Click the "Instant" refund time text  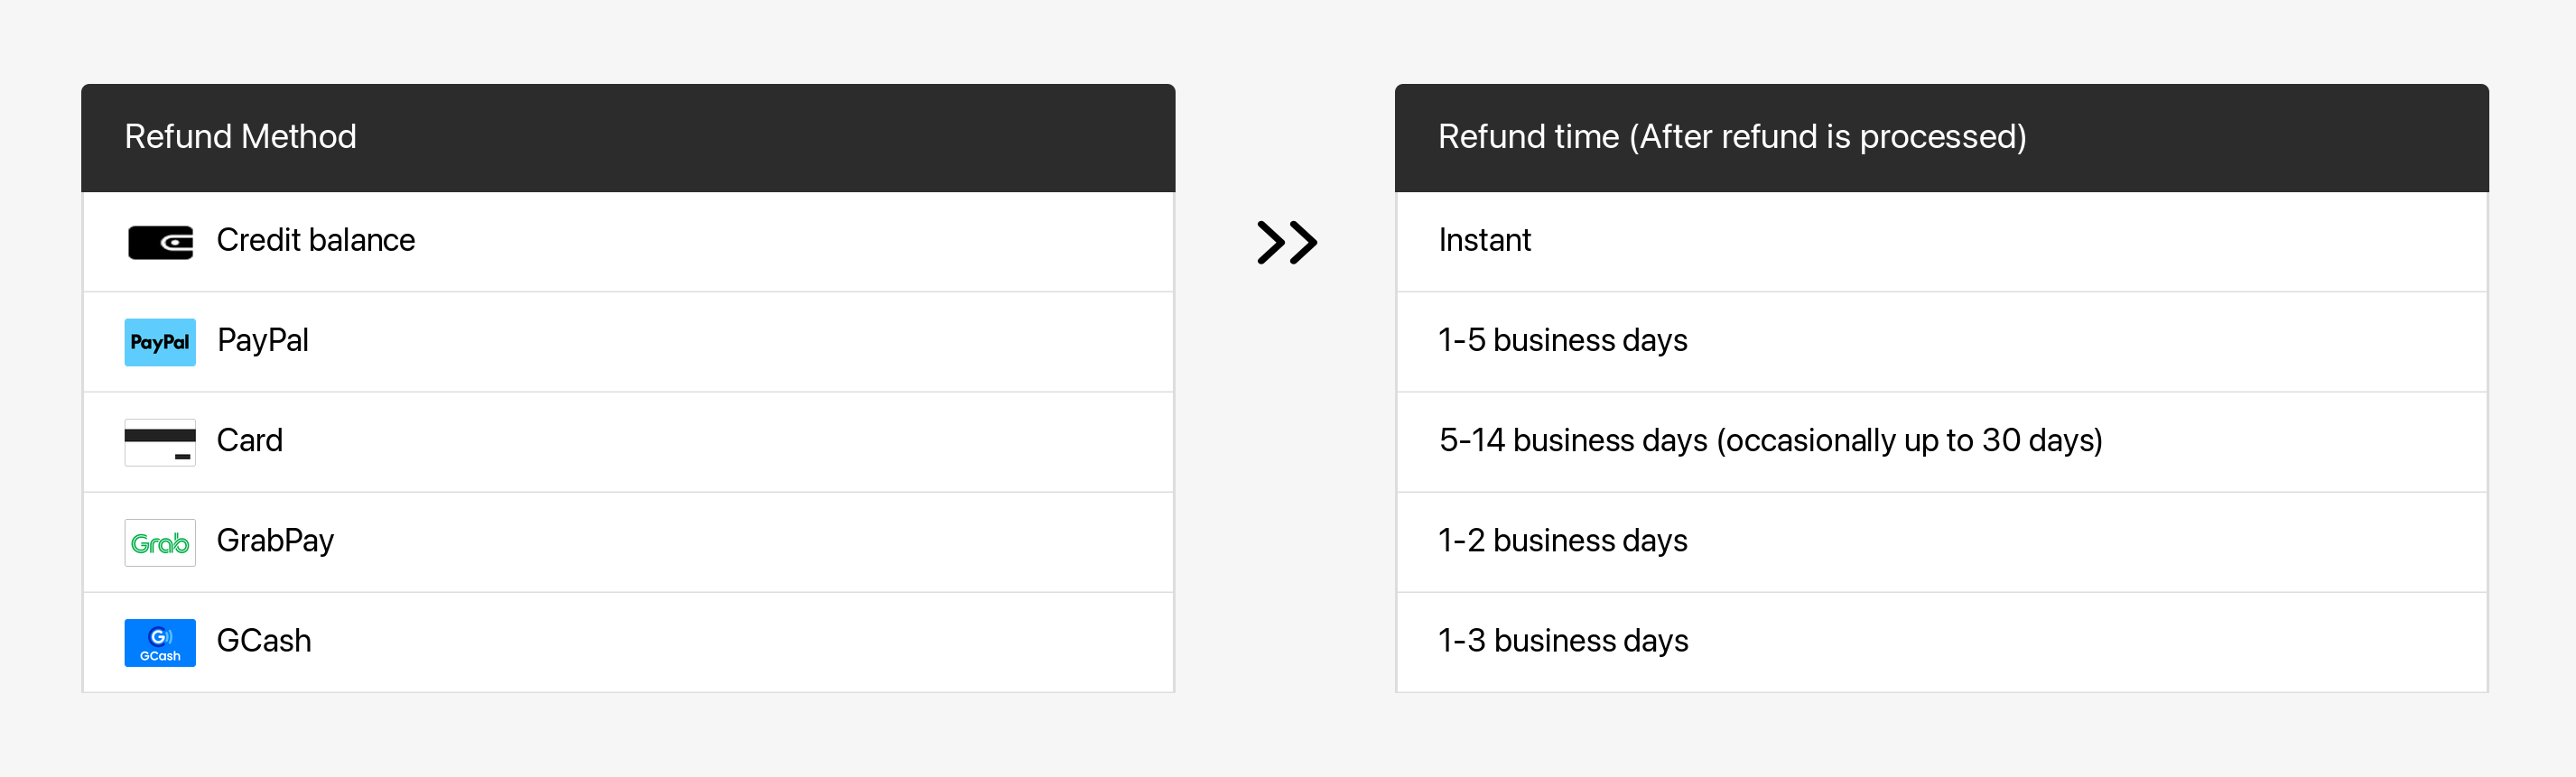pyautogui.click(x=1484, y=241)
